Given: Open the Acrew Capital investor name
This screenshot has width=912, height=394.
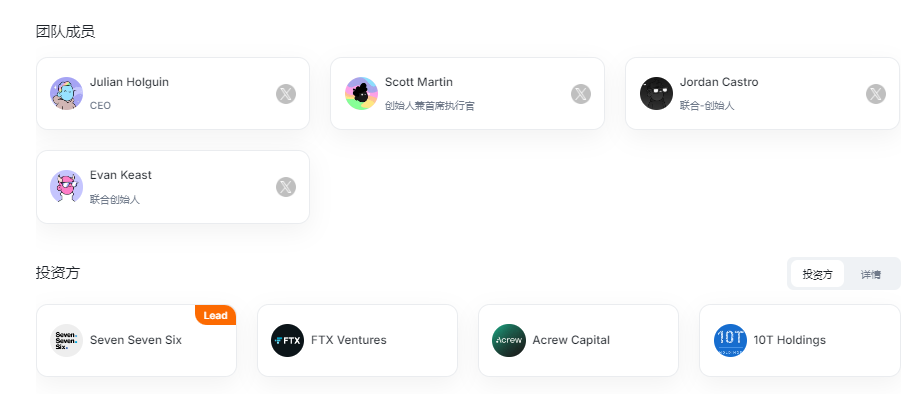Looking at the screenshot, I should pyautogui.click(x=571, y=340).
